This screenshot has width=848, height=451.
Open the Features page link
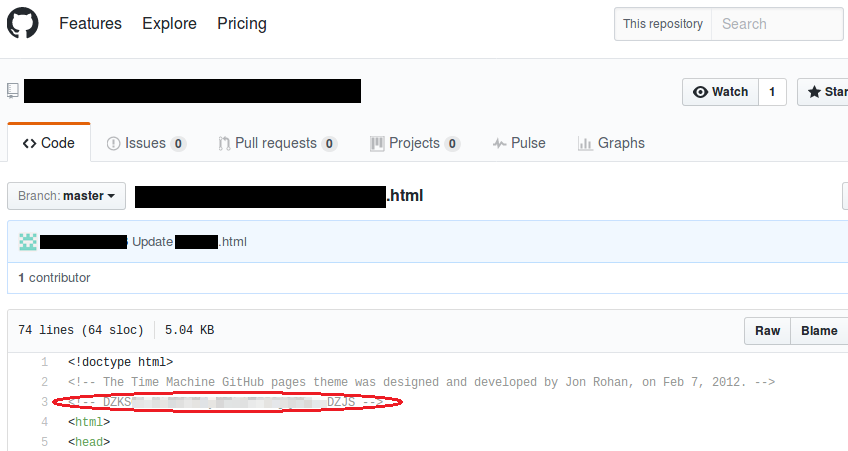click(90, 23)
